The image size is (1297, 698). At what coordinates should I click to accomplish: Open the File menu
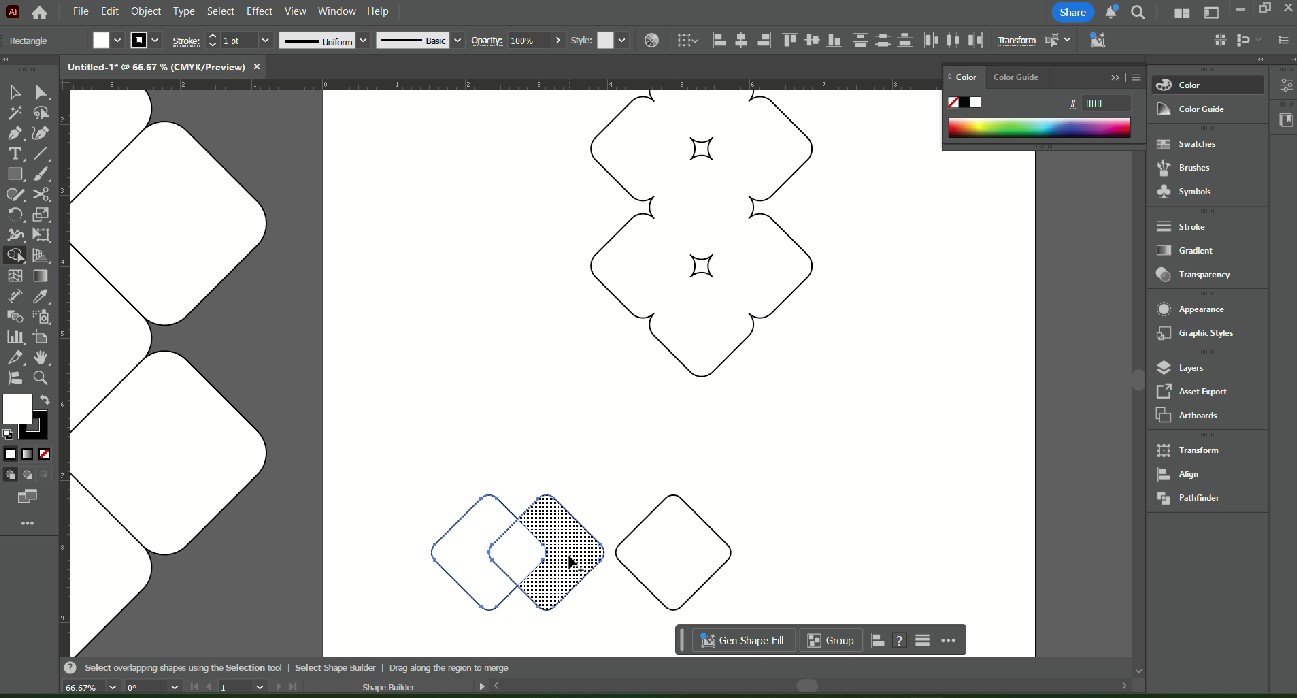80,11
